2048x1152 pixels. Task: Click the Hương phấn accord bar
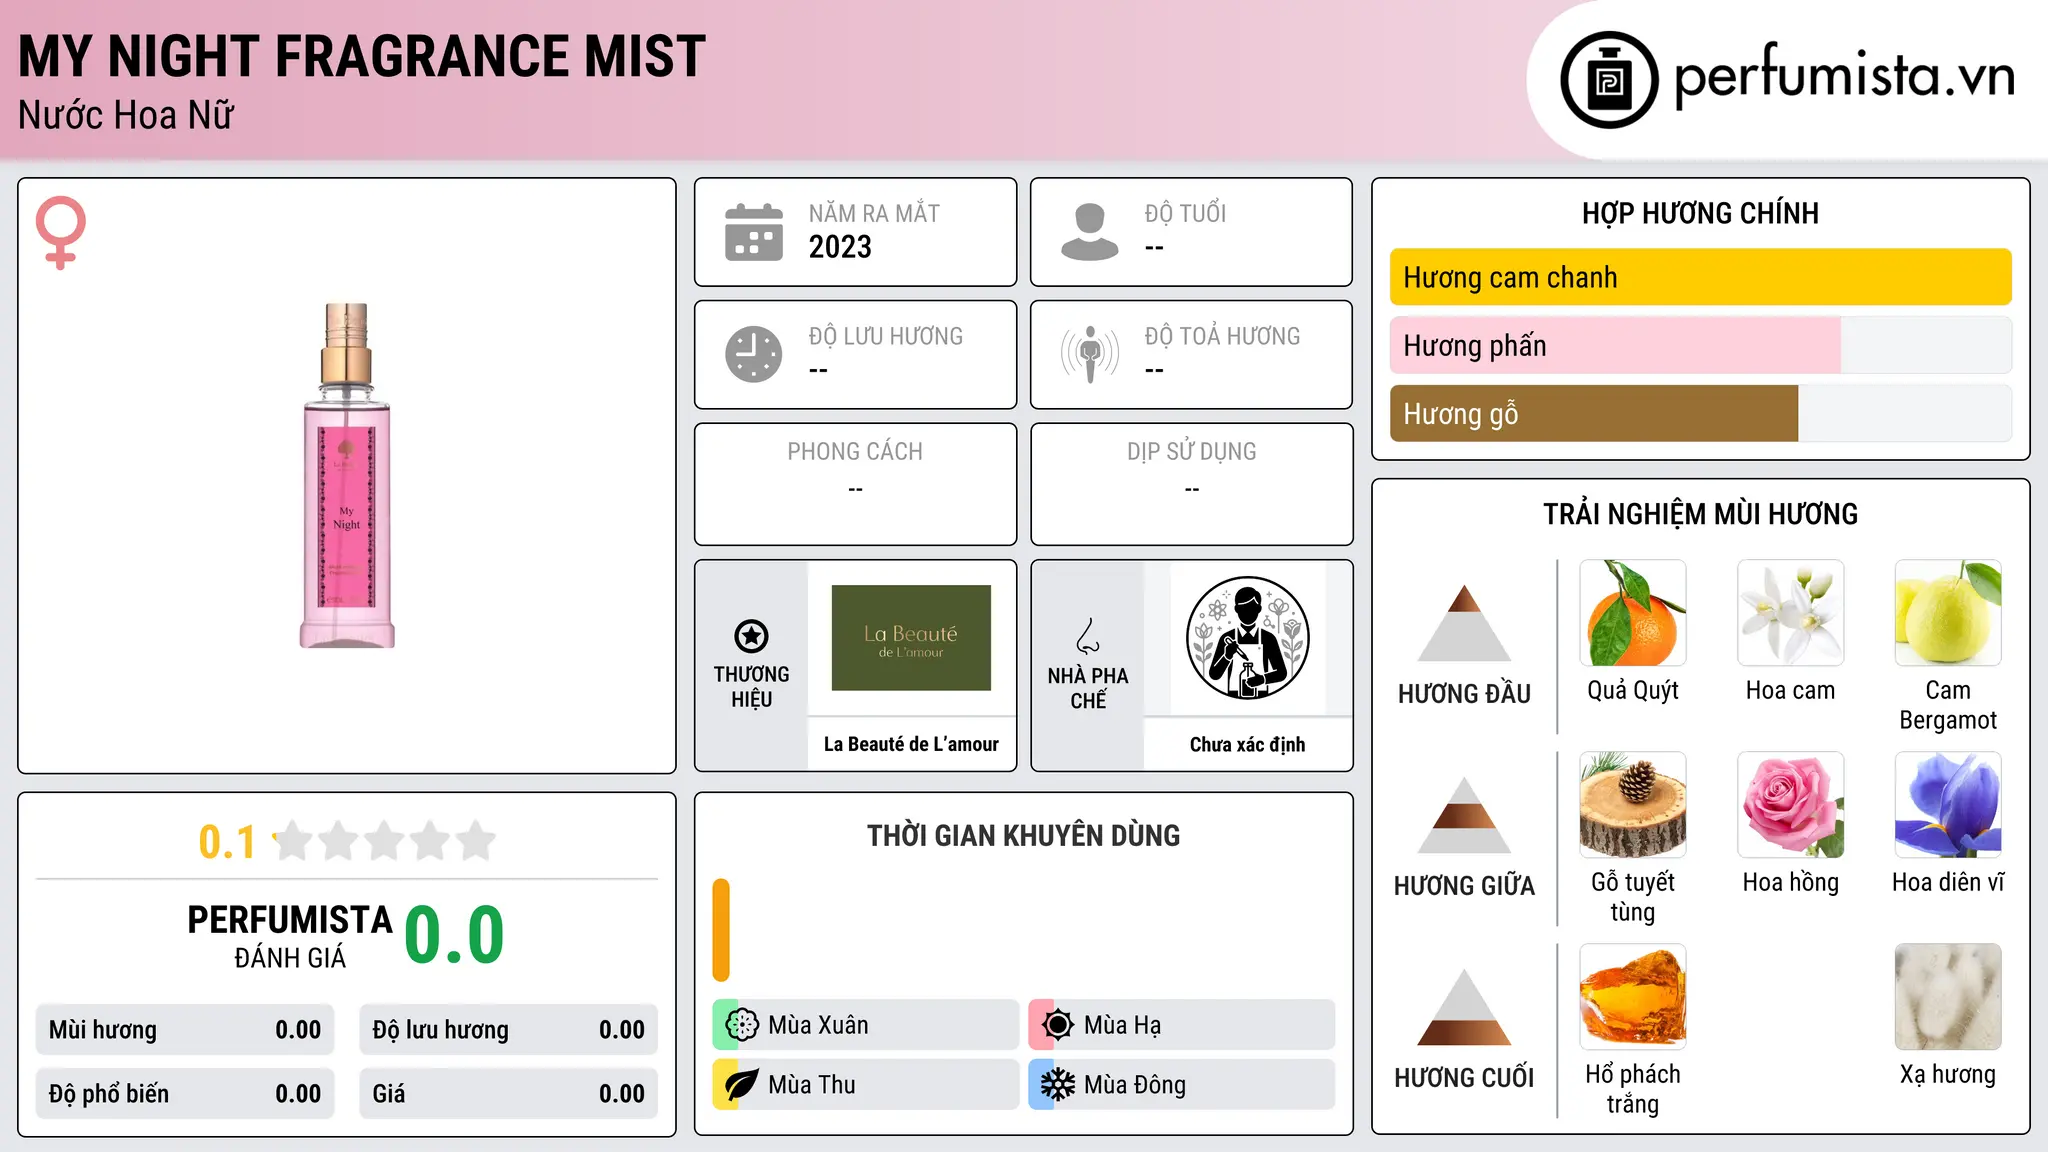coord(1701,345)
